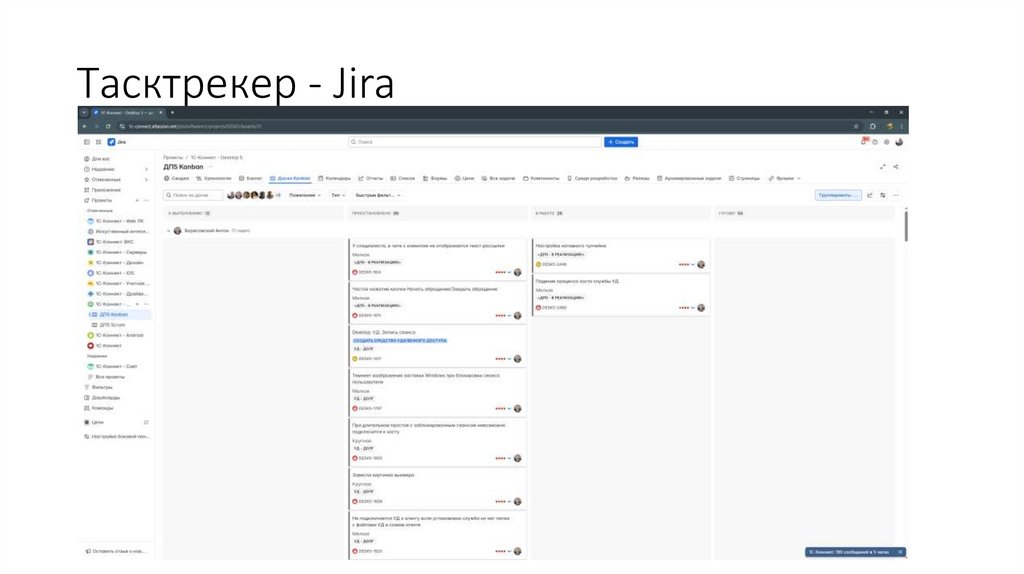Open the settings gear in the Jira header
This screenshot has height=574, width=1024.
[x=886, y=142]
